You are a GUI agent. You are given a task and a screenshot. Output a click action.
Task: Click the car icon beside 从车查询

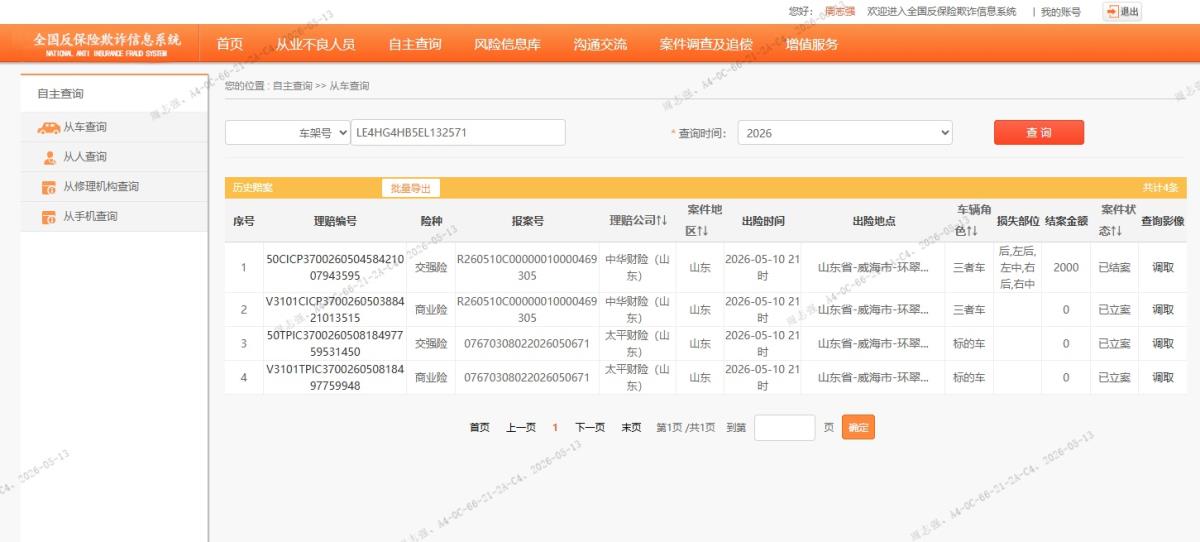click(x=48, y=127)
